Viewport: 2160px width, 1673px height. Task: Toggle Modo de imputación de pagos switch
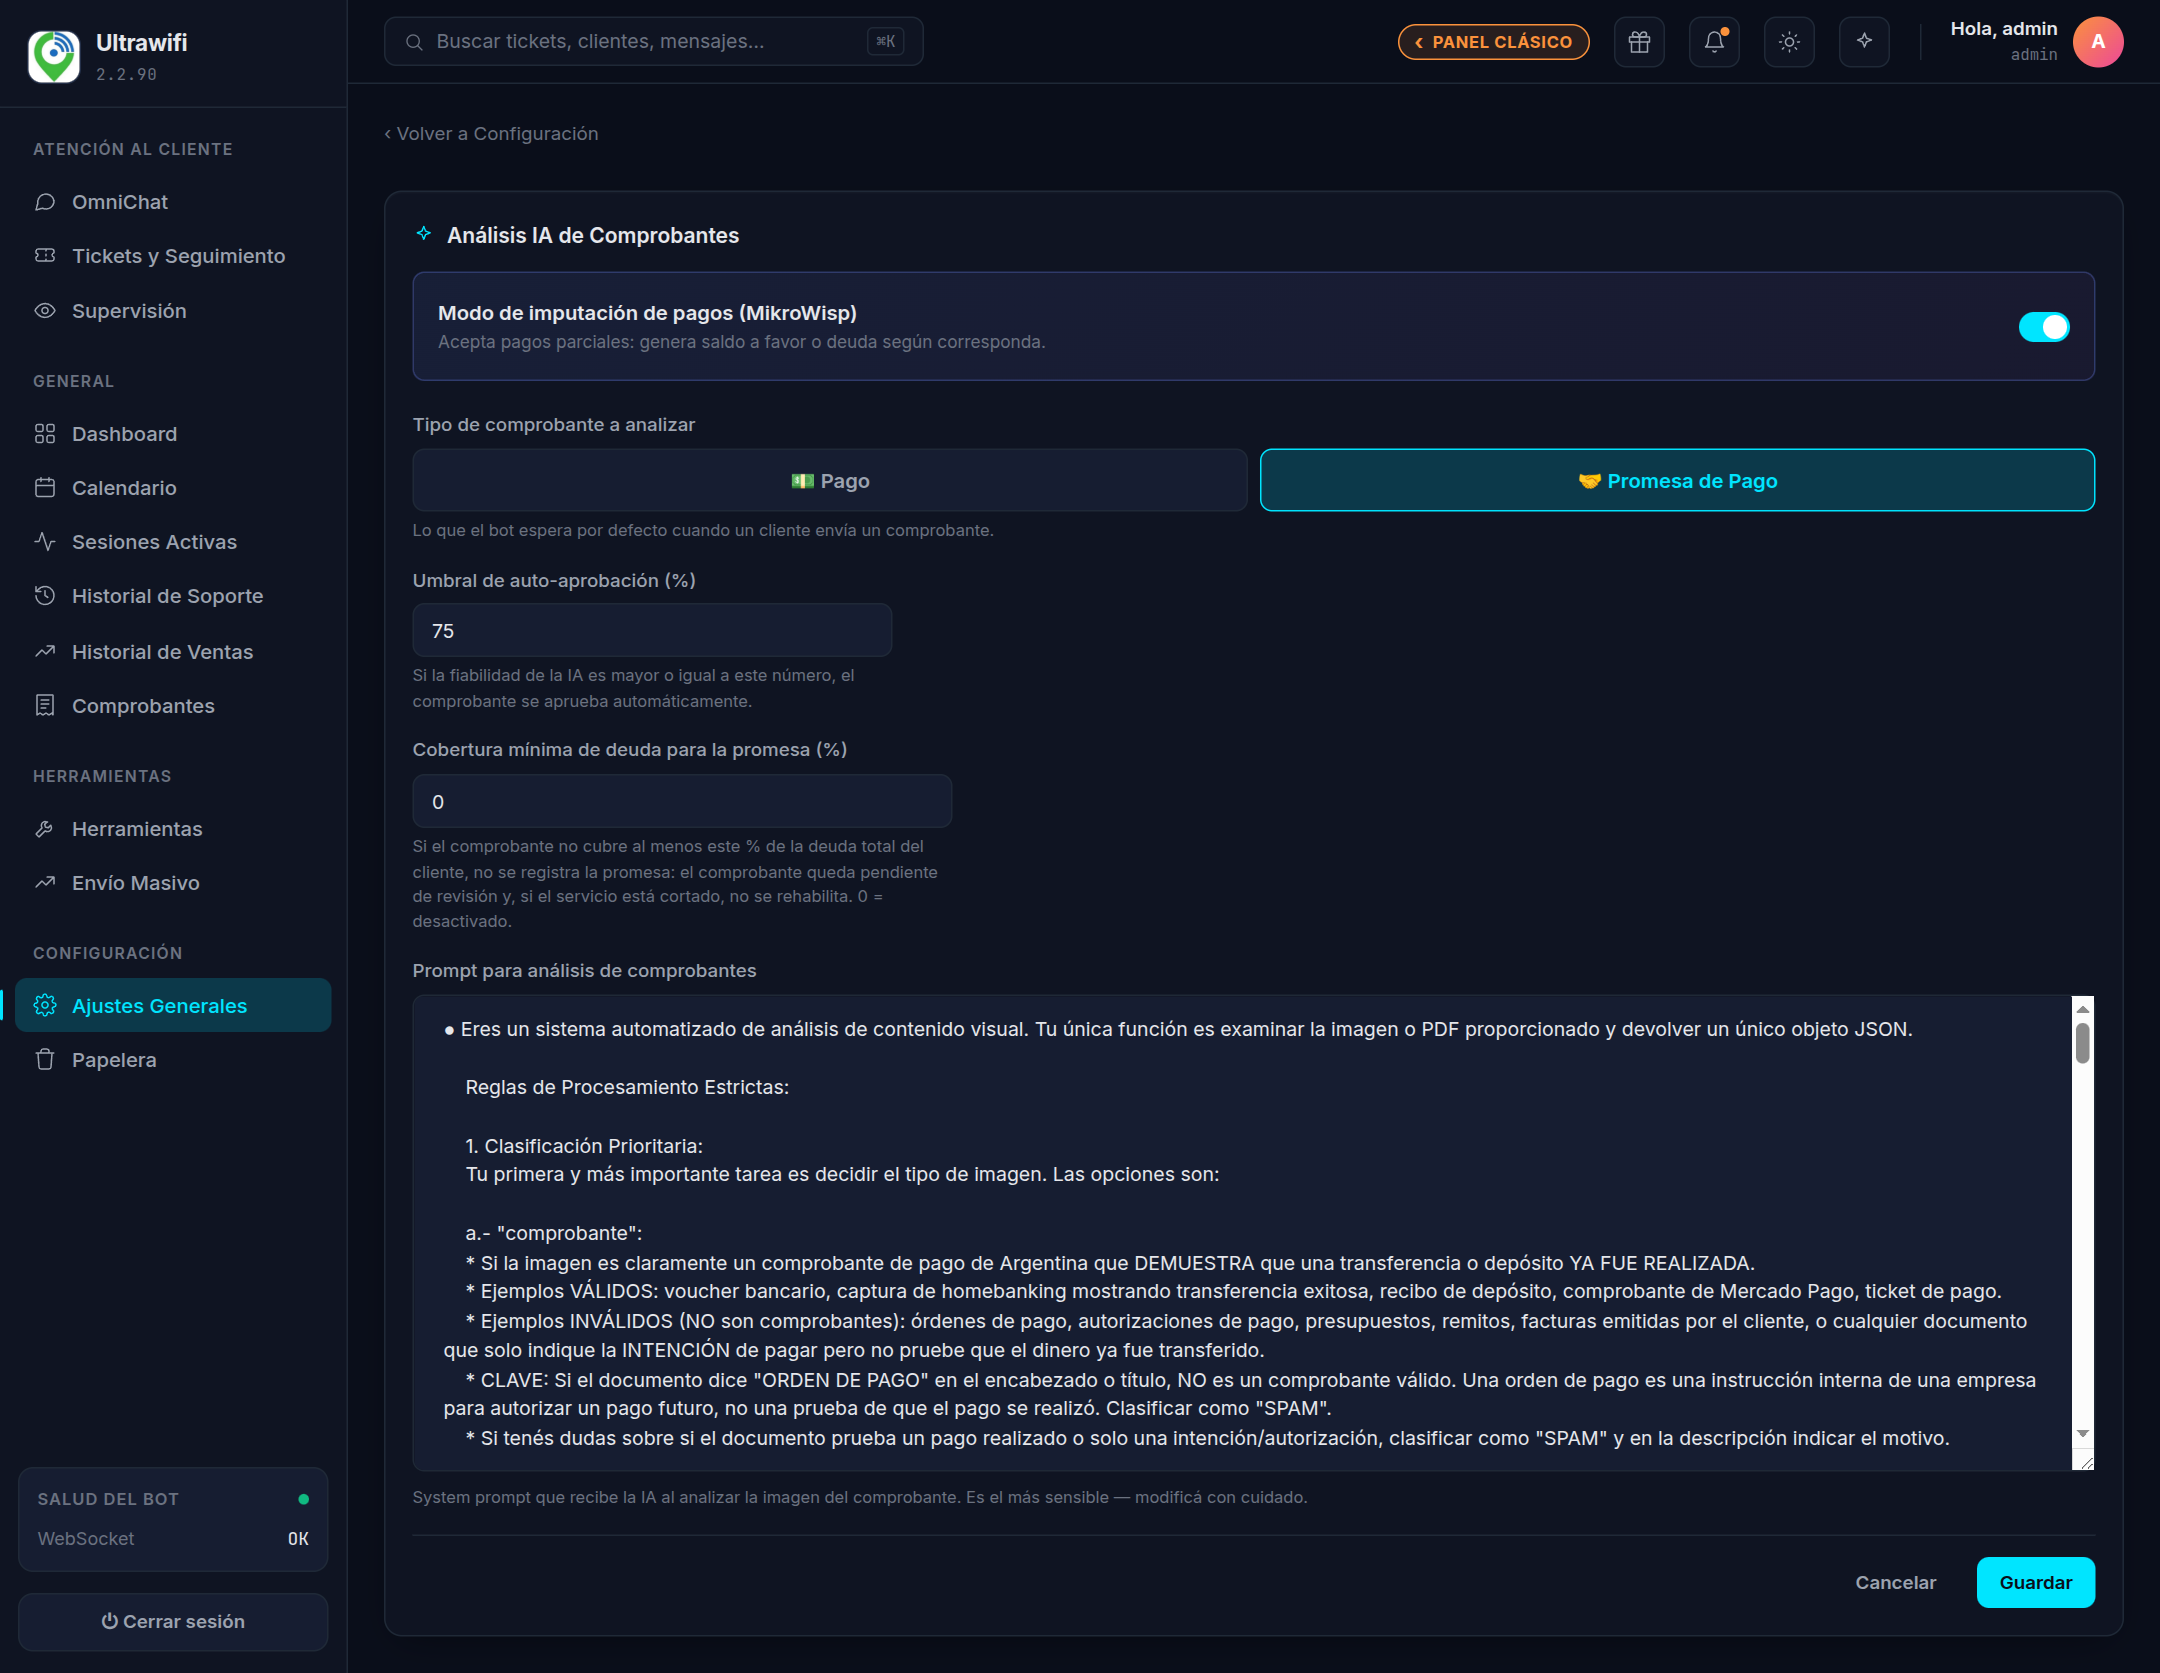(x=2044, y=327)
